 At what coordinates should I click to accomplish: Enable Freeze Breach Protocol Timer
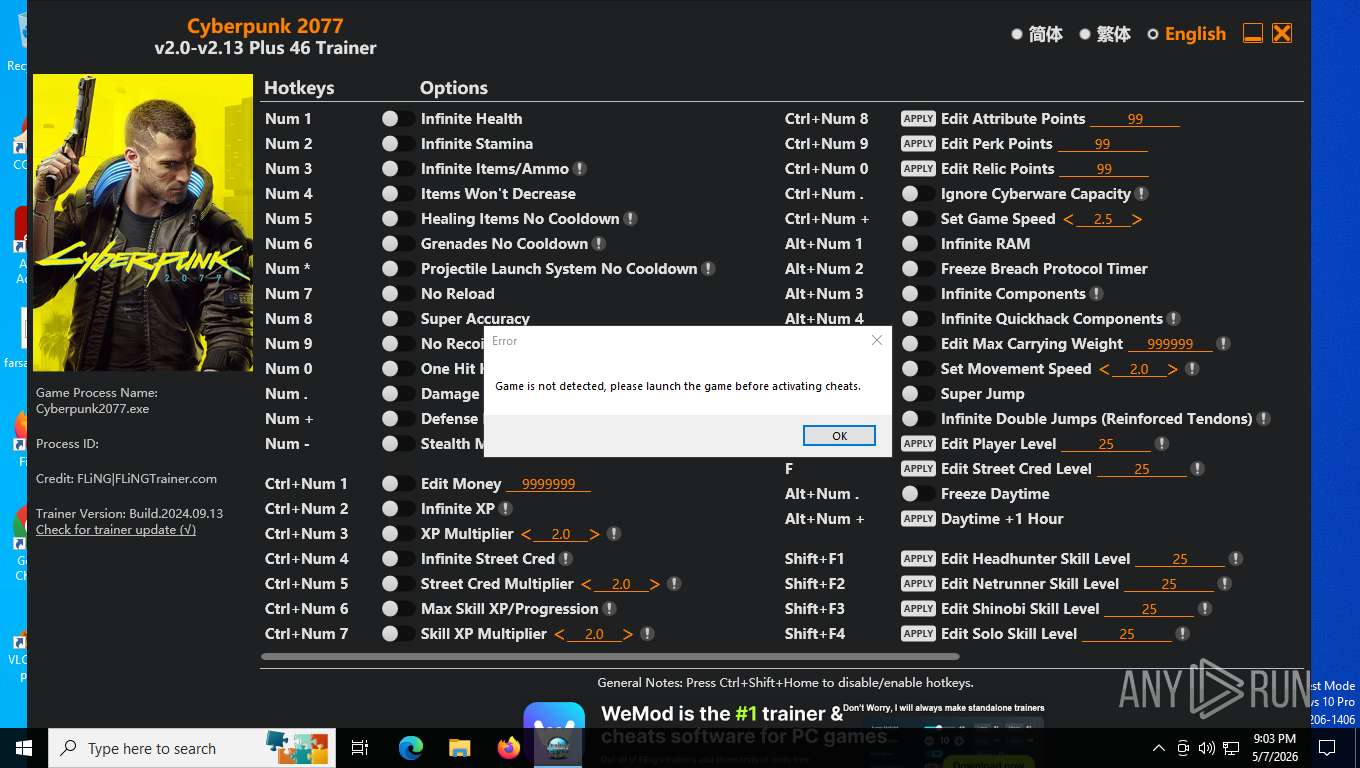918,268
